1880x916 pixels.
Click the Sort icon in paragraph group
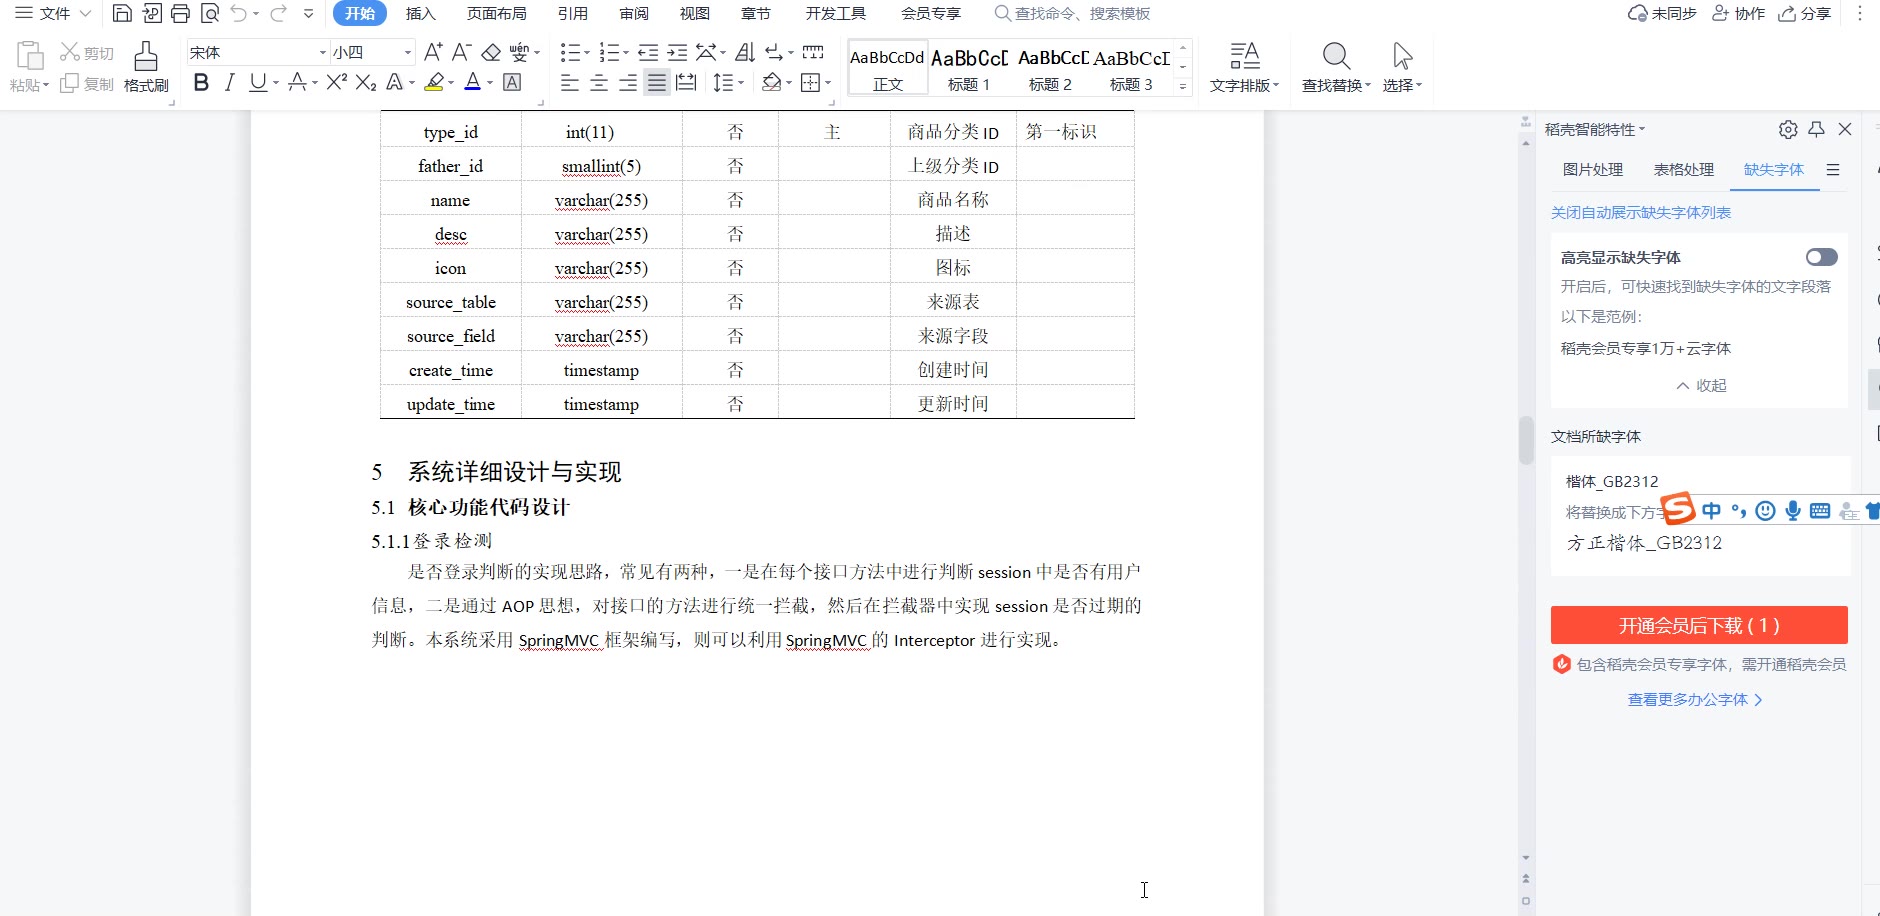(x=745, y=52)
